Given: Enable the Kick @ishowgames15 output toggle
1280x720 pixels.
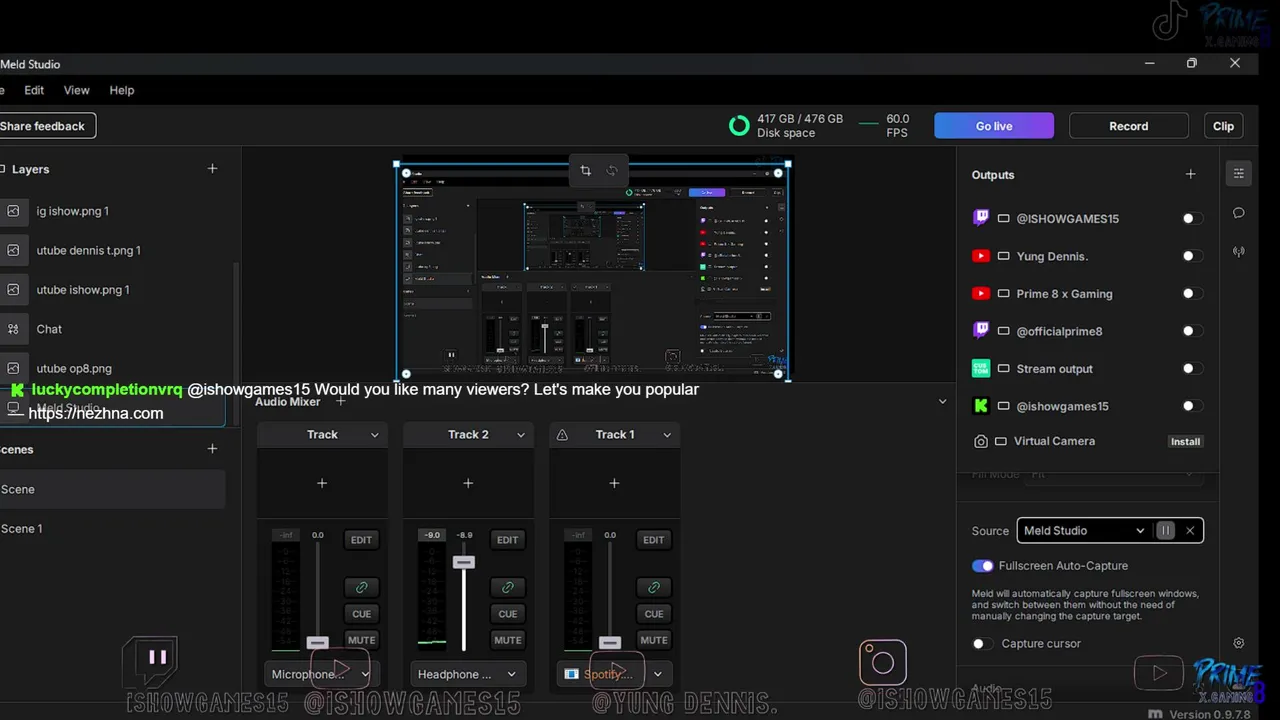Looking at the screenshot, I should click(1192, 406).
